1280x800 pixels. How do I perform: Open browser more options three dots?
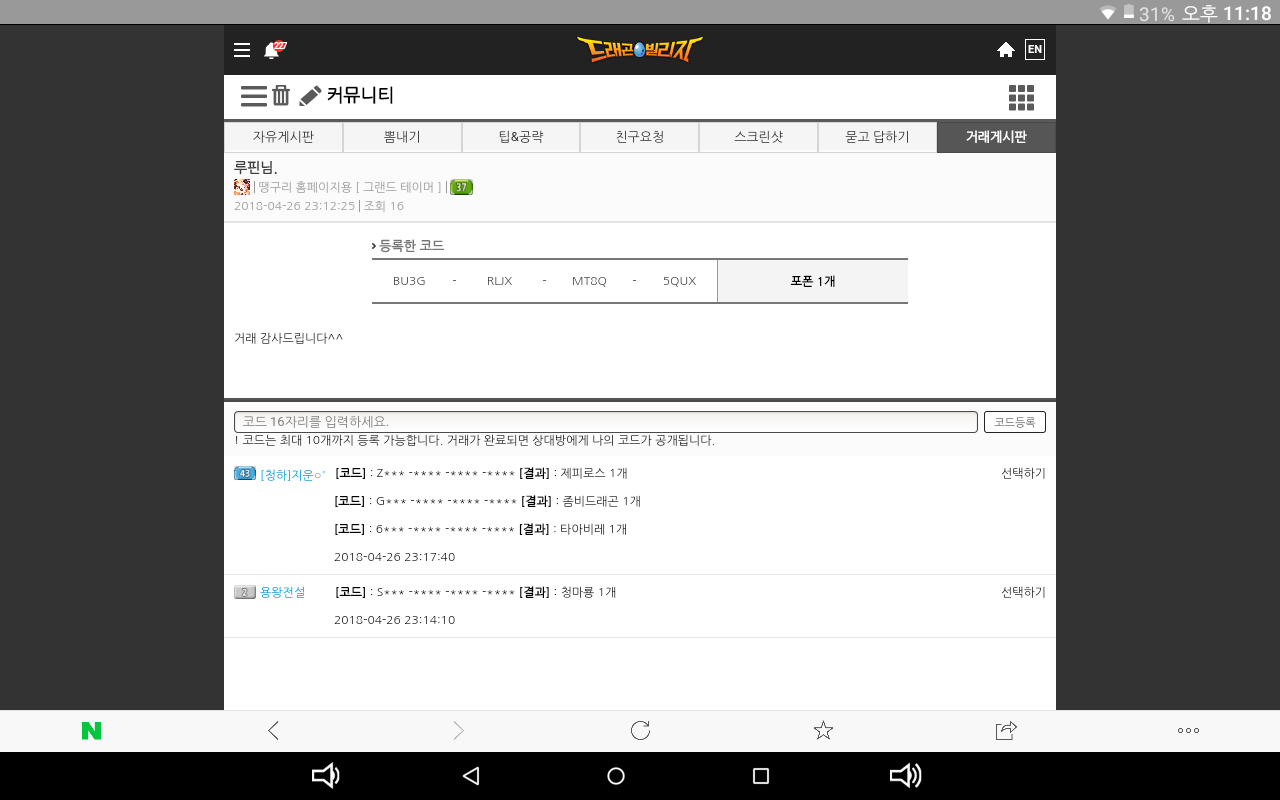point(1188,731)
